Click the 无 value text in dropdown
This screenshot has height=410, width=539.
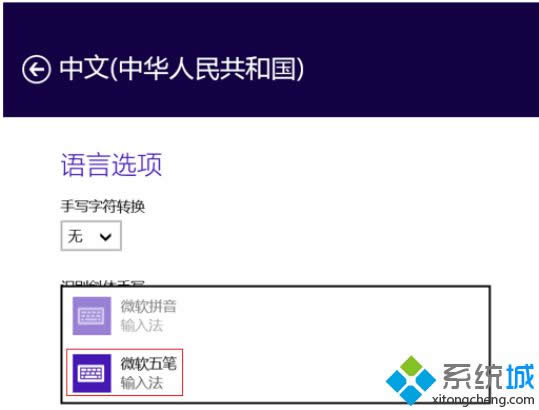click(75, 236)
